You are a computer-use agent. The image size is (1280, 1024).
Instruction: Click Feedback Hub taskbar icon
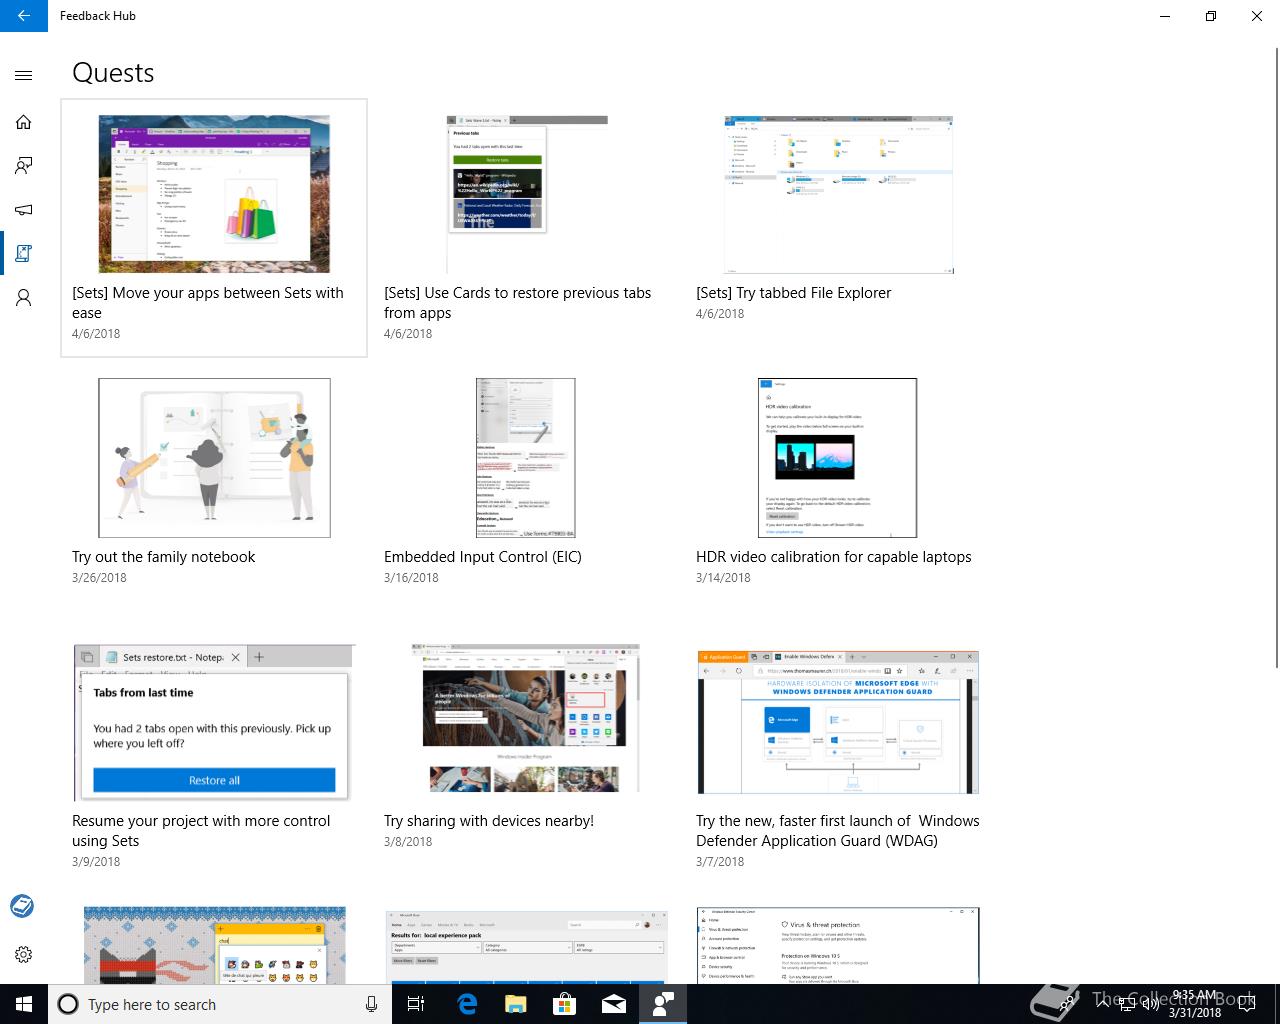tap(662, 1004)
